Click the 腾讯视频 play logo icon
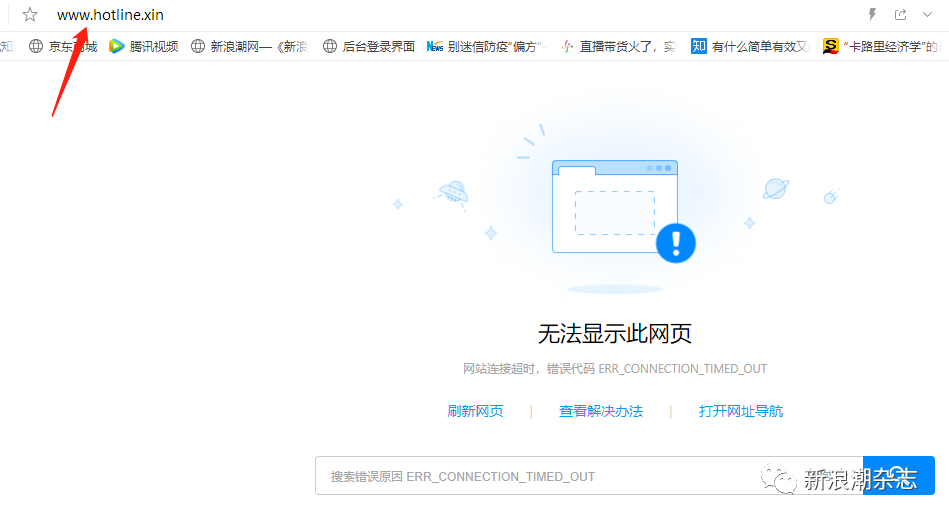This screenshot has height=521, width=949. (116, 46)
